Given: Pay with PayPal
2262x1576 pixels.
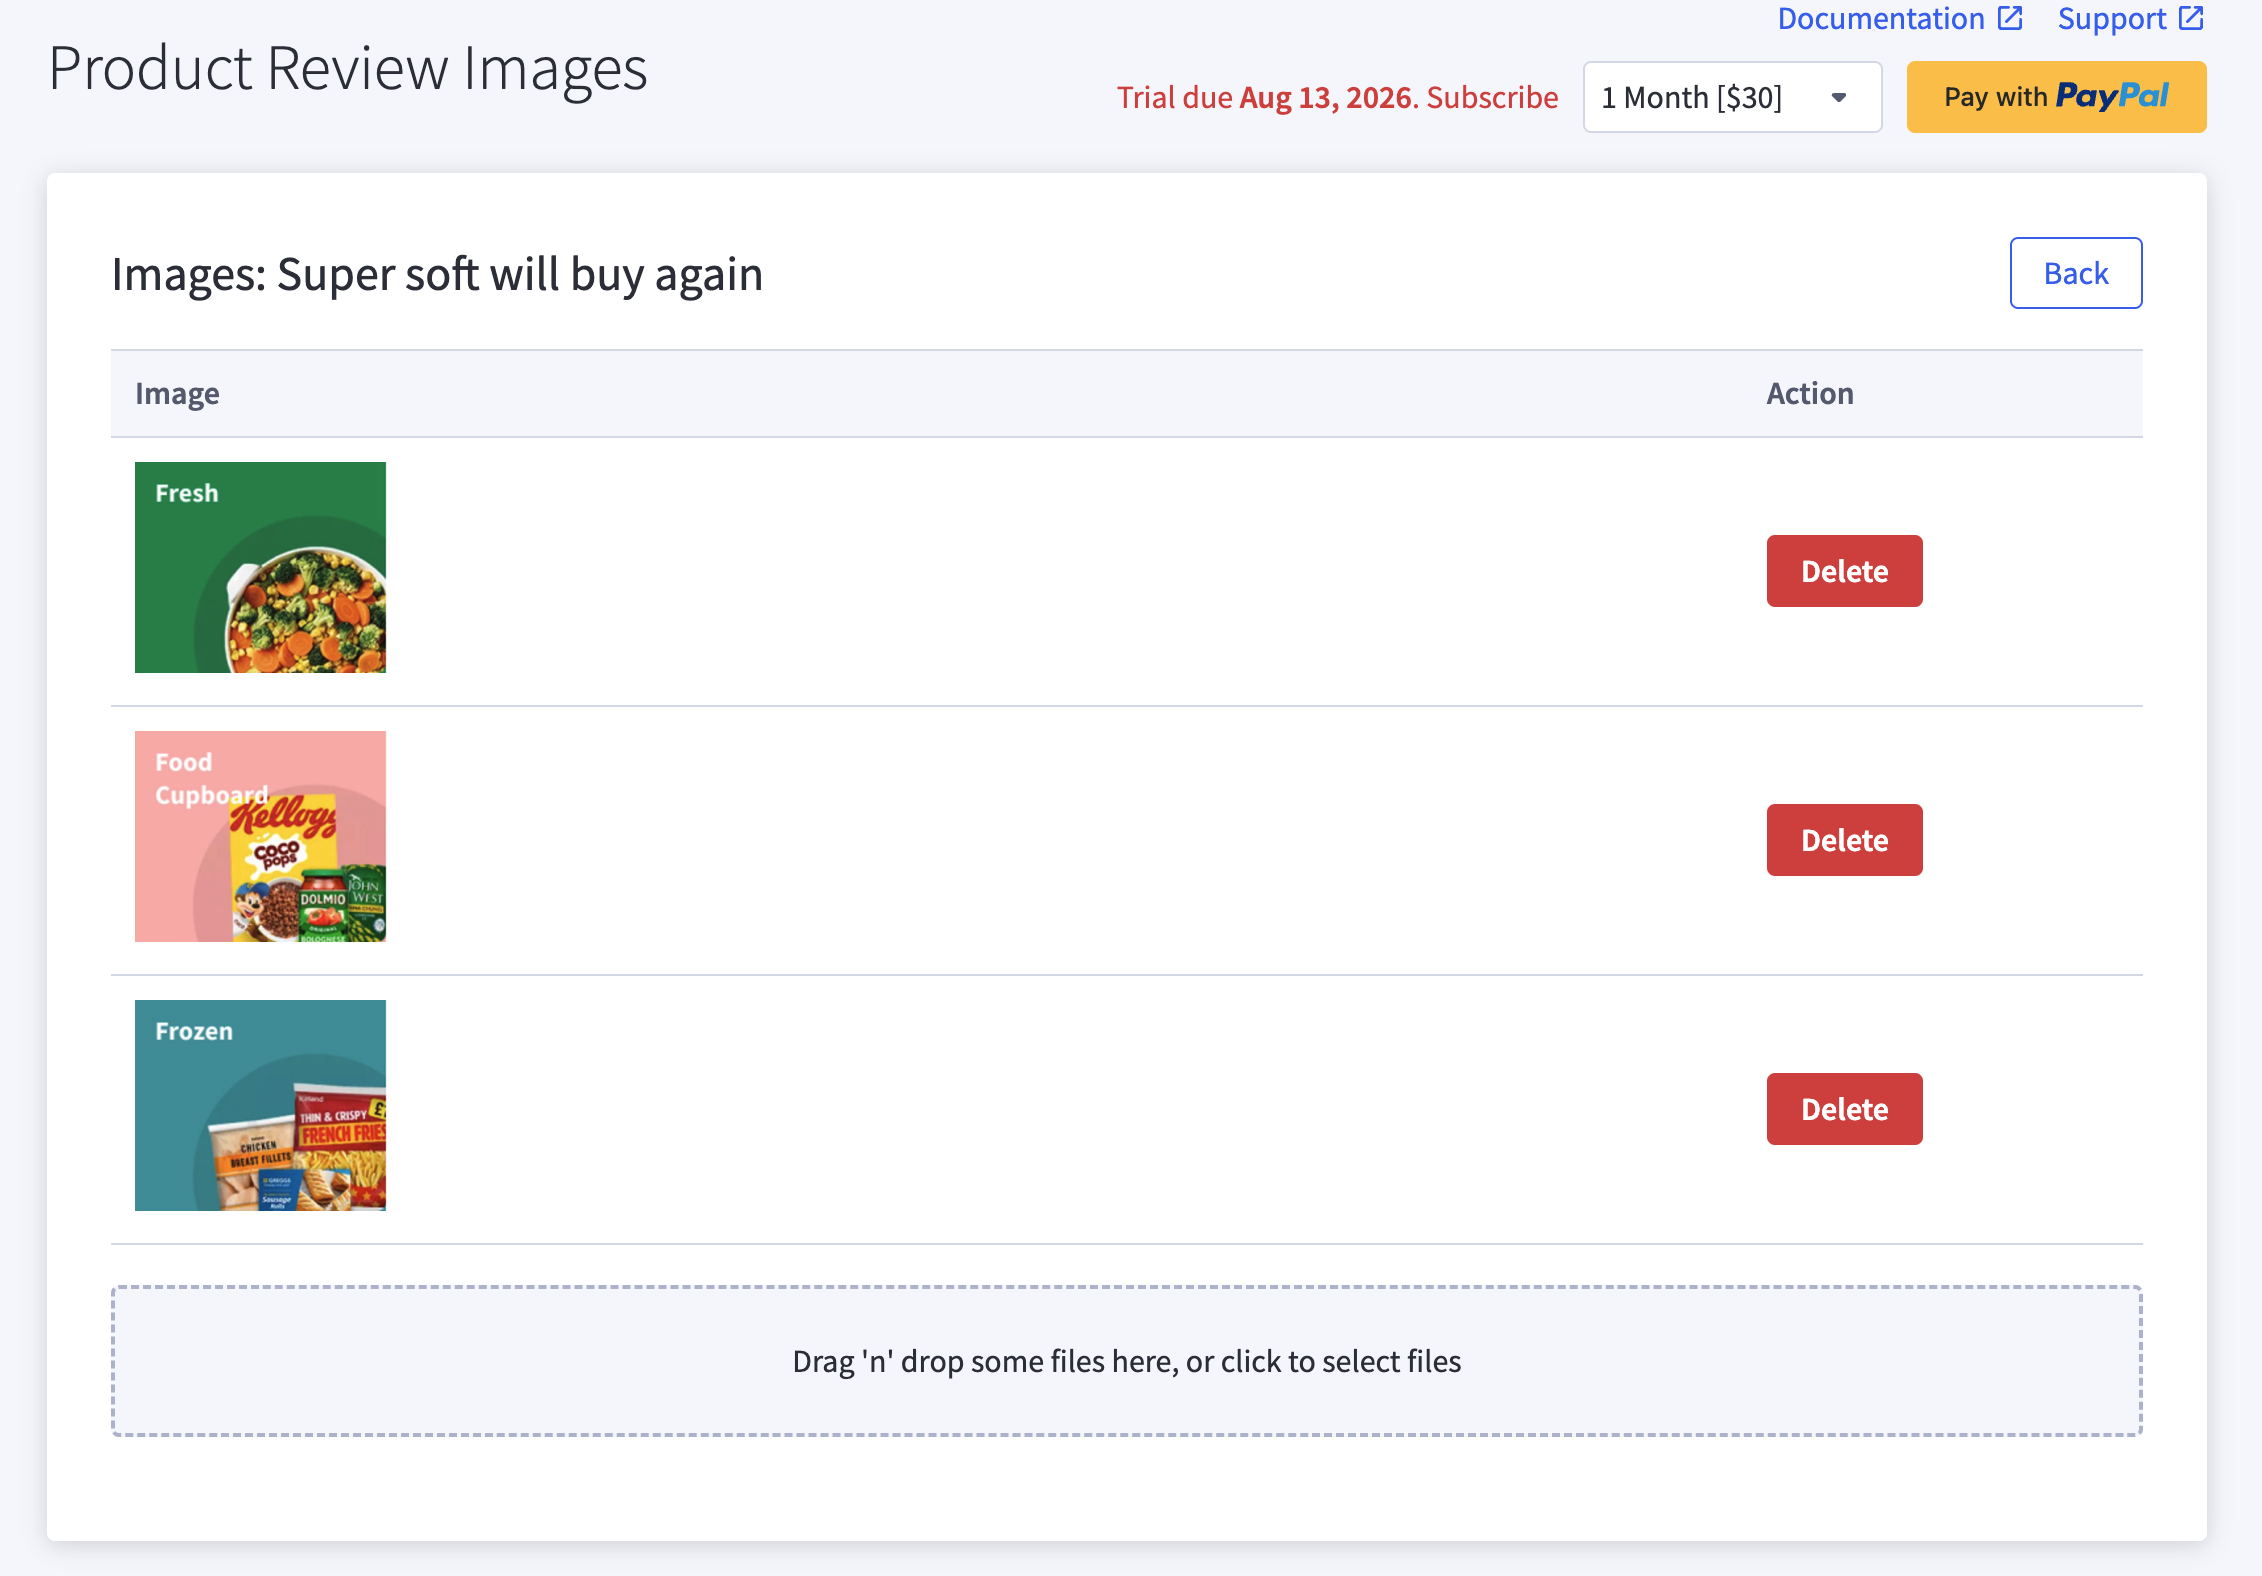Looking at the screenshot, I should tap(2056, 96).
